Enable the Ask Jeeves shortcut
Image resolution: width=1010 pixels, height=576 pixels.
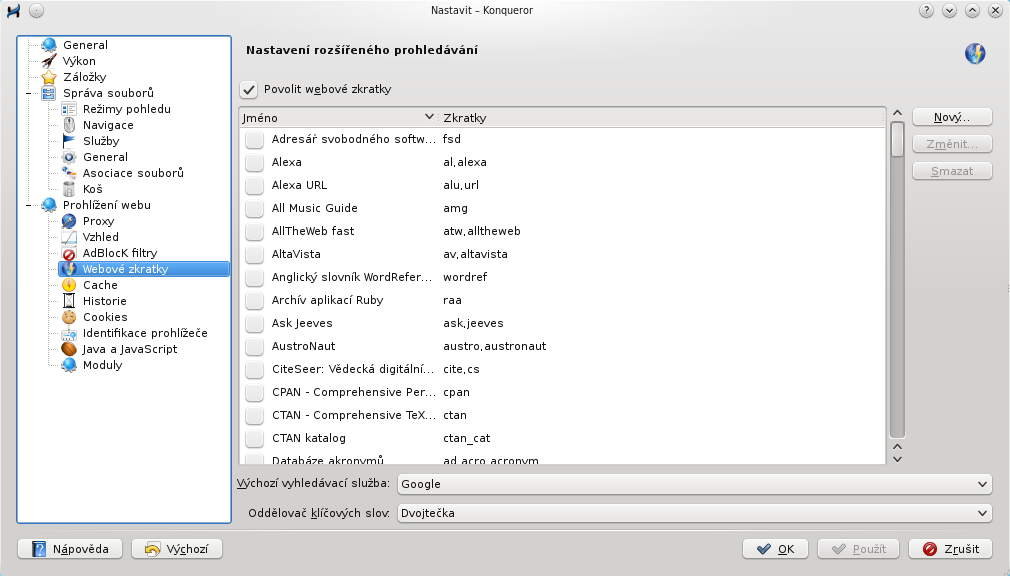[x=254, y=323]
